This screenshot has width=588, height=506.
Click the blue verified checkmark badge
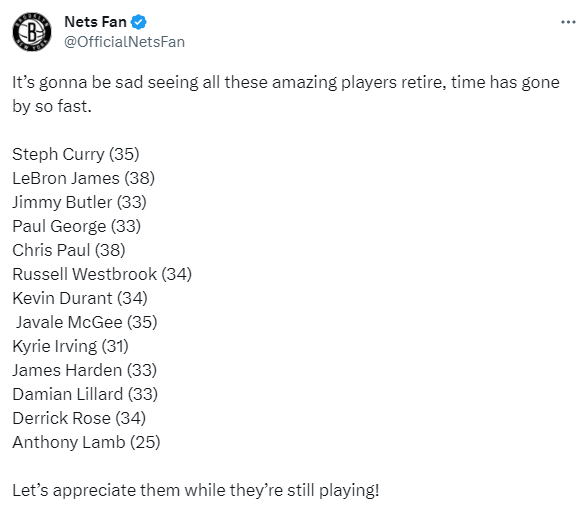138,22
